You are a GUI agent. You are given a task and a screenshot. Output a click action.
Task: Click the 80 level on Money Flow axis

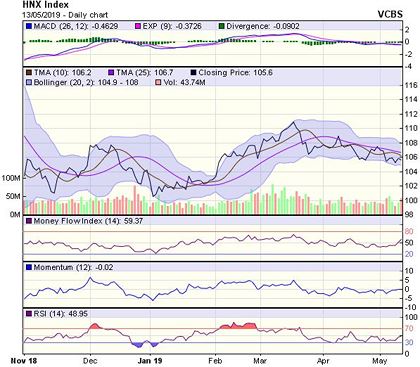click(x=409, y=231)
